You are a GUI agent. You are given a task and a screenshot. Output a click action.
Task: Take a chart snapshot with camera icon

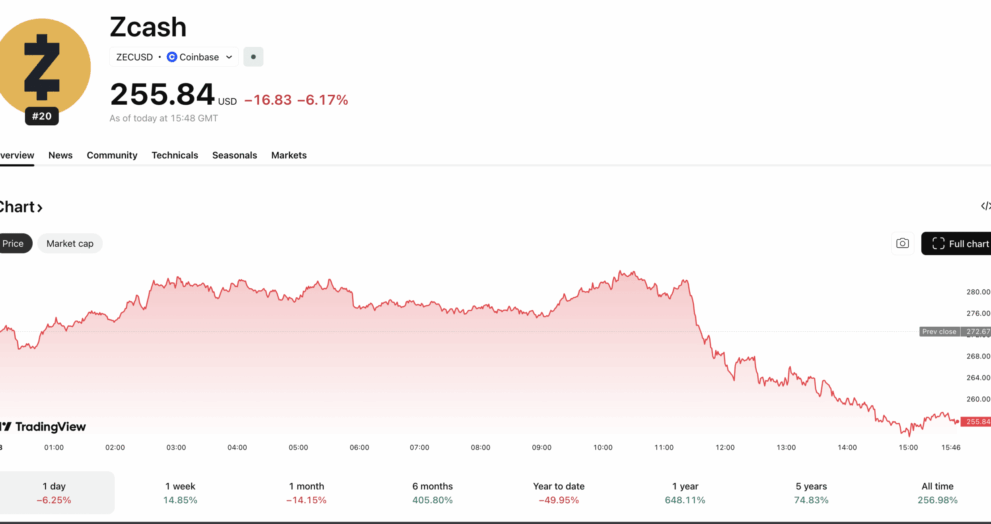(x=902, y=243)
